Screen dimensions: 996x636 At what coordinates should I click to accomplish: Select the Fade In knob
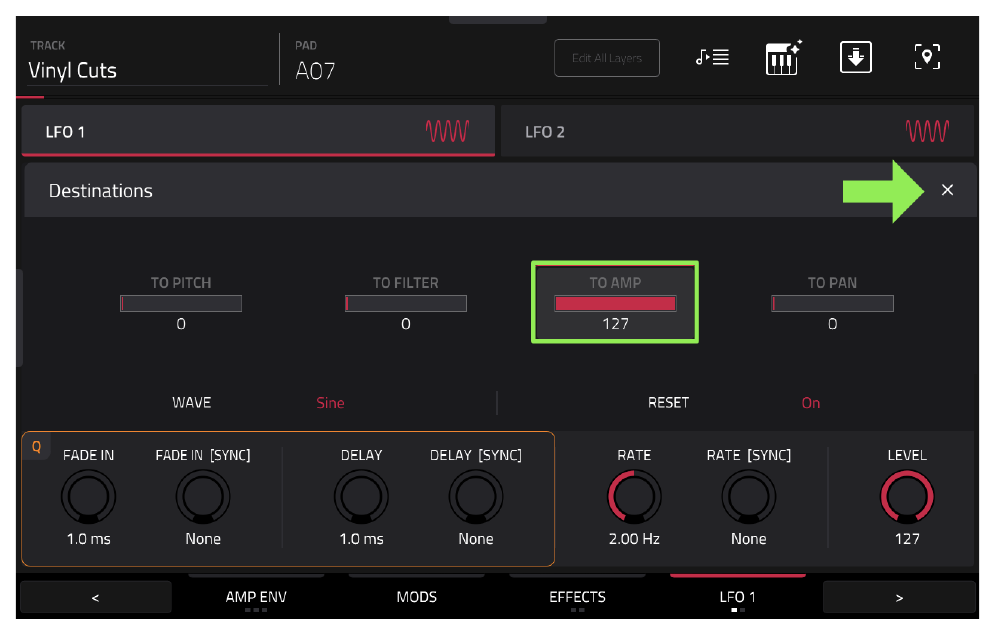tap(88, 497)
